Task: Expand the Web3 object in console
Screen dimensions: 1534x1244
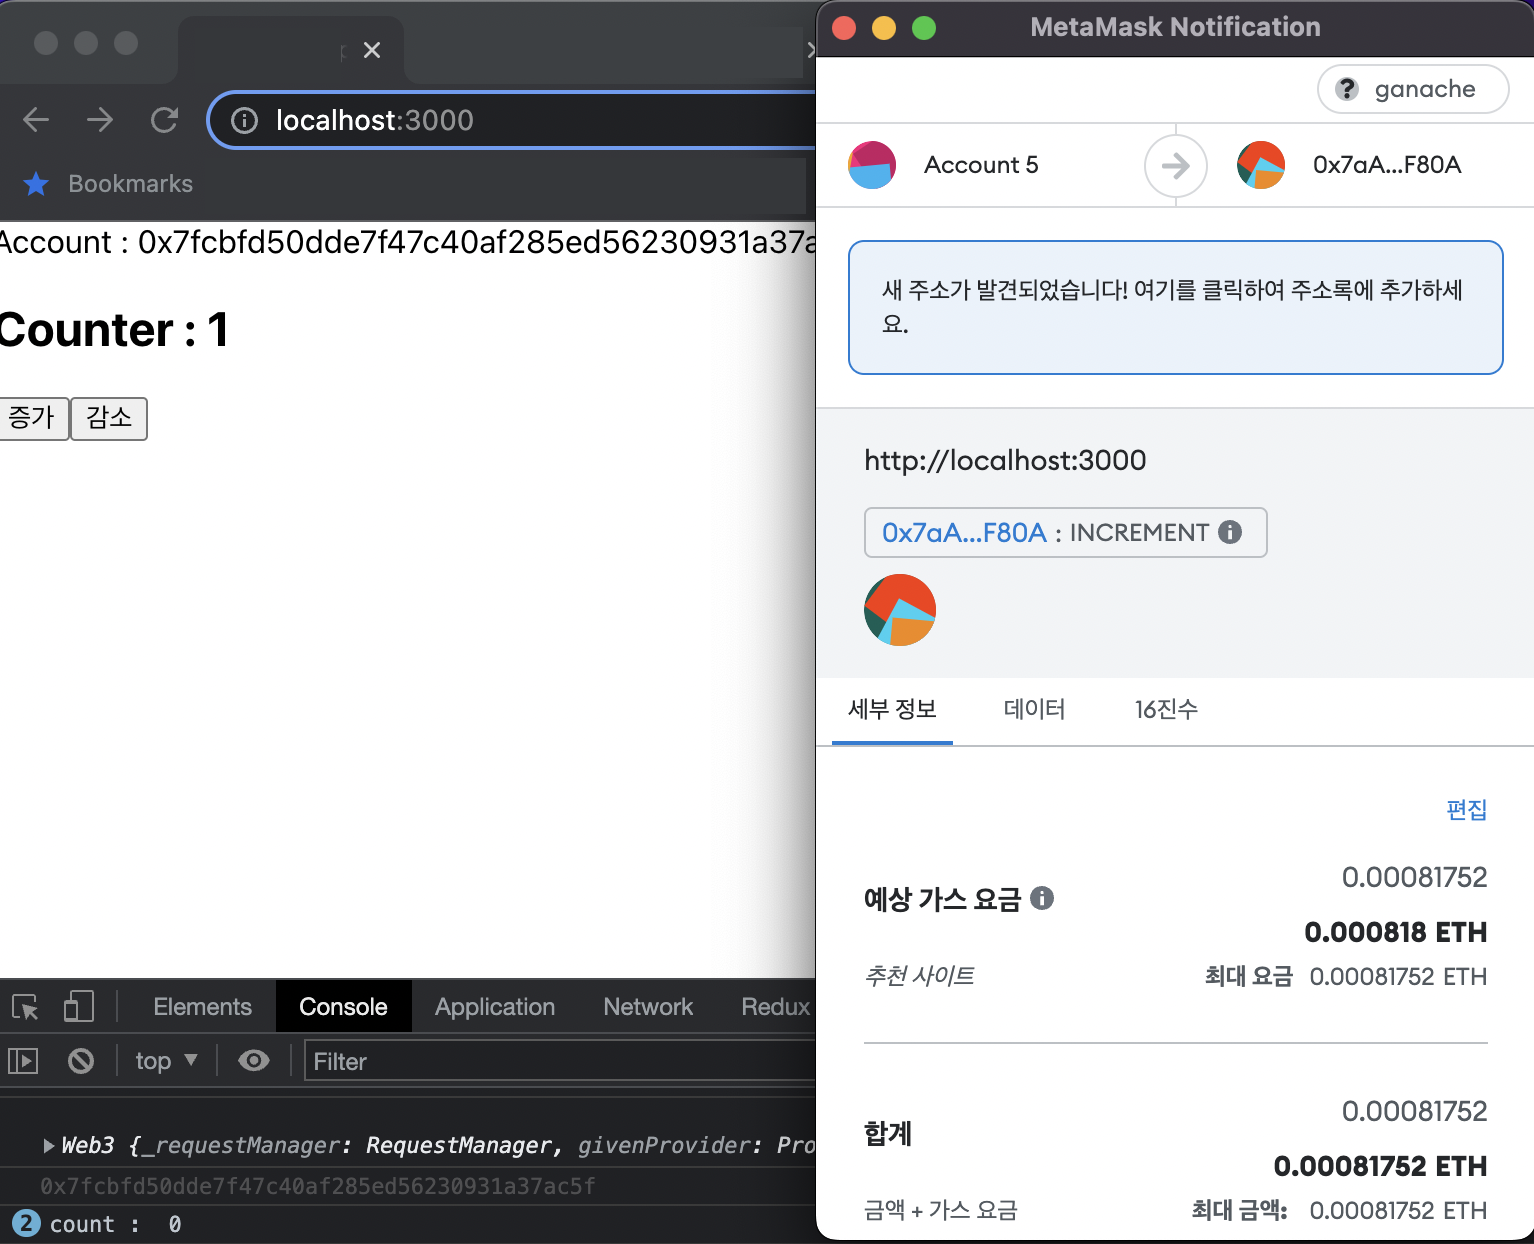Action: coord(48,1145)
